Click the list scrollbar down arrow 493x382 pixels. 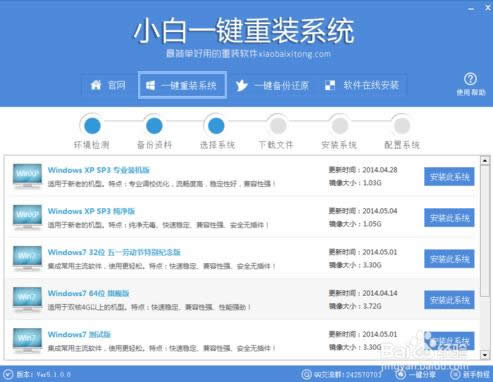click(x=485, y=355)
